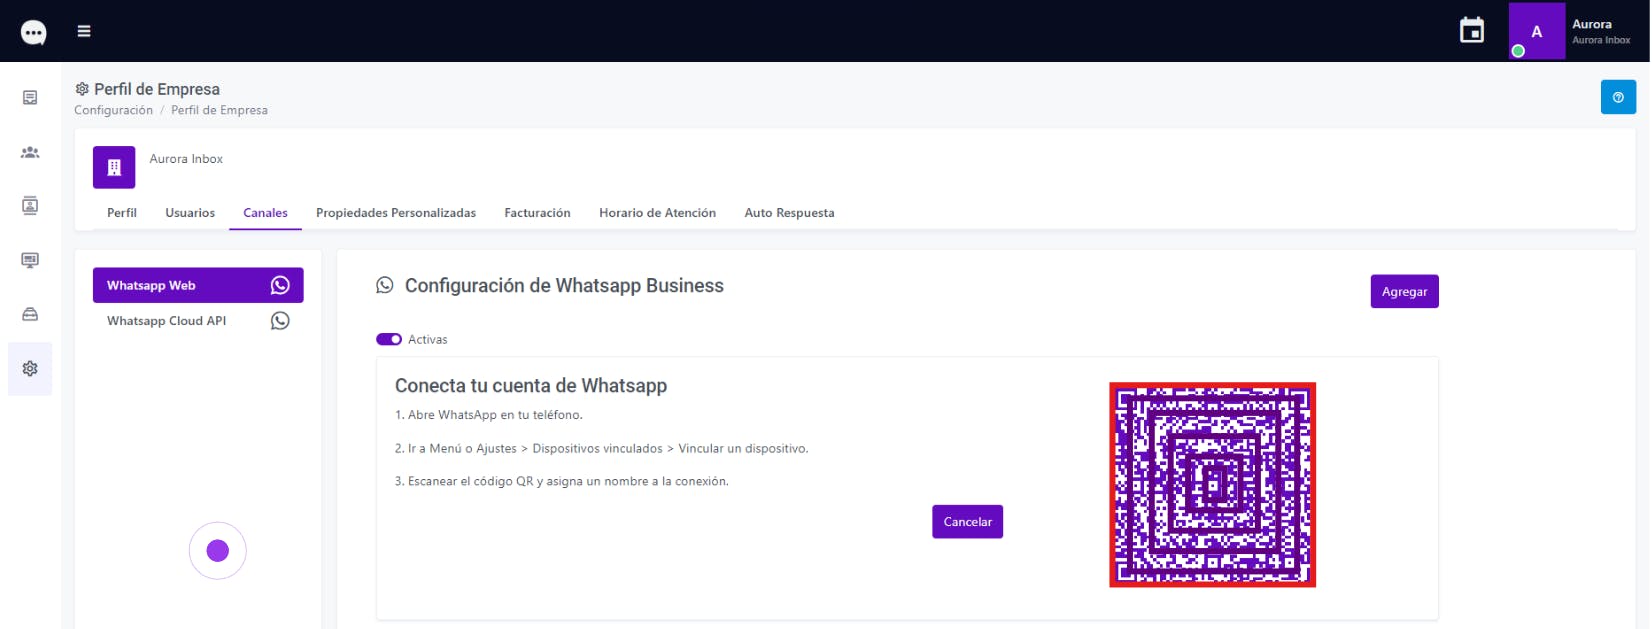Click the Configuración breadcrumb link

pos(113,110)
